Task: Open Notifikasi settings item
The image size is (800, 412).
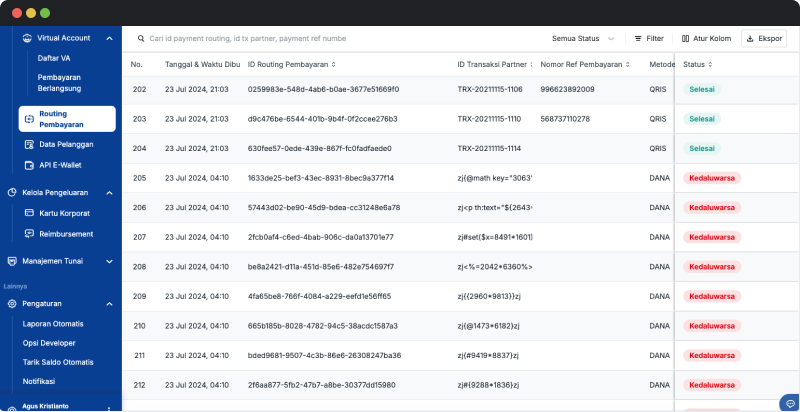Action: (x=39, y=381)
